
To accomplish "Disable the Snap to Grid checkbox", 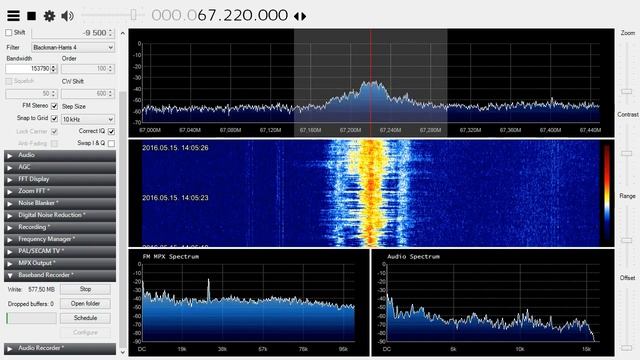I will [x=54, y=118].
